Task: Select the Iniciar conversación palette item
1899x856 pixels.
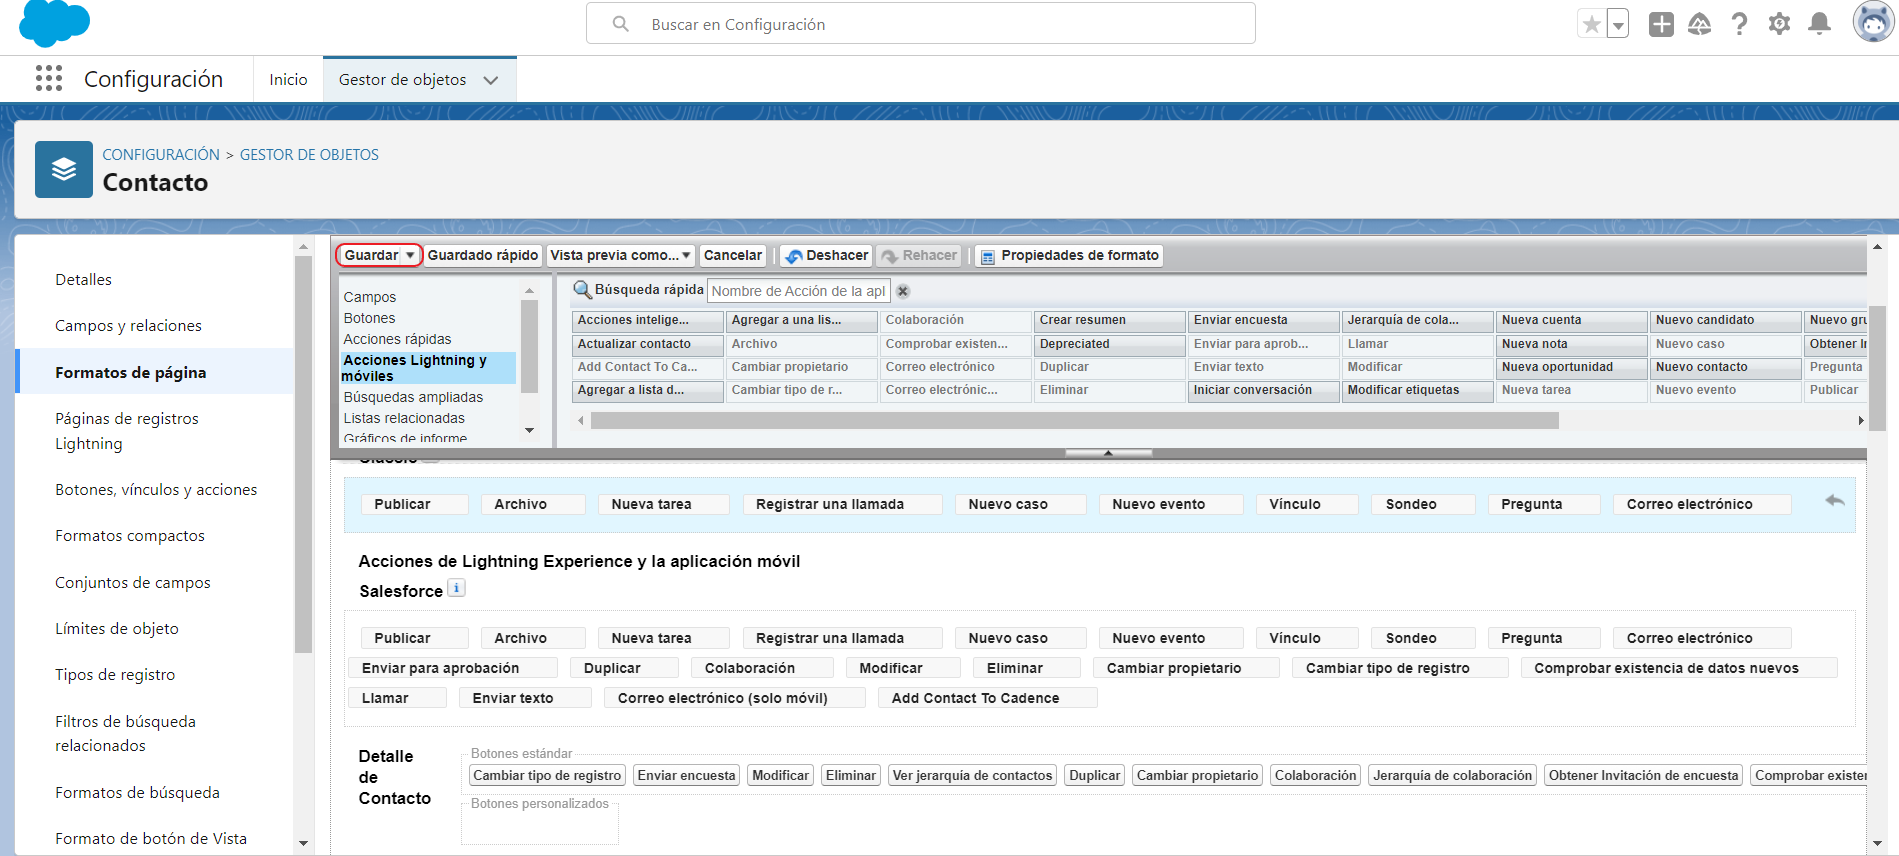Action: pyautogui.click(x=1264, y=390)
